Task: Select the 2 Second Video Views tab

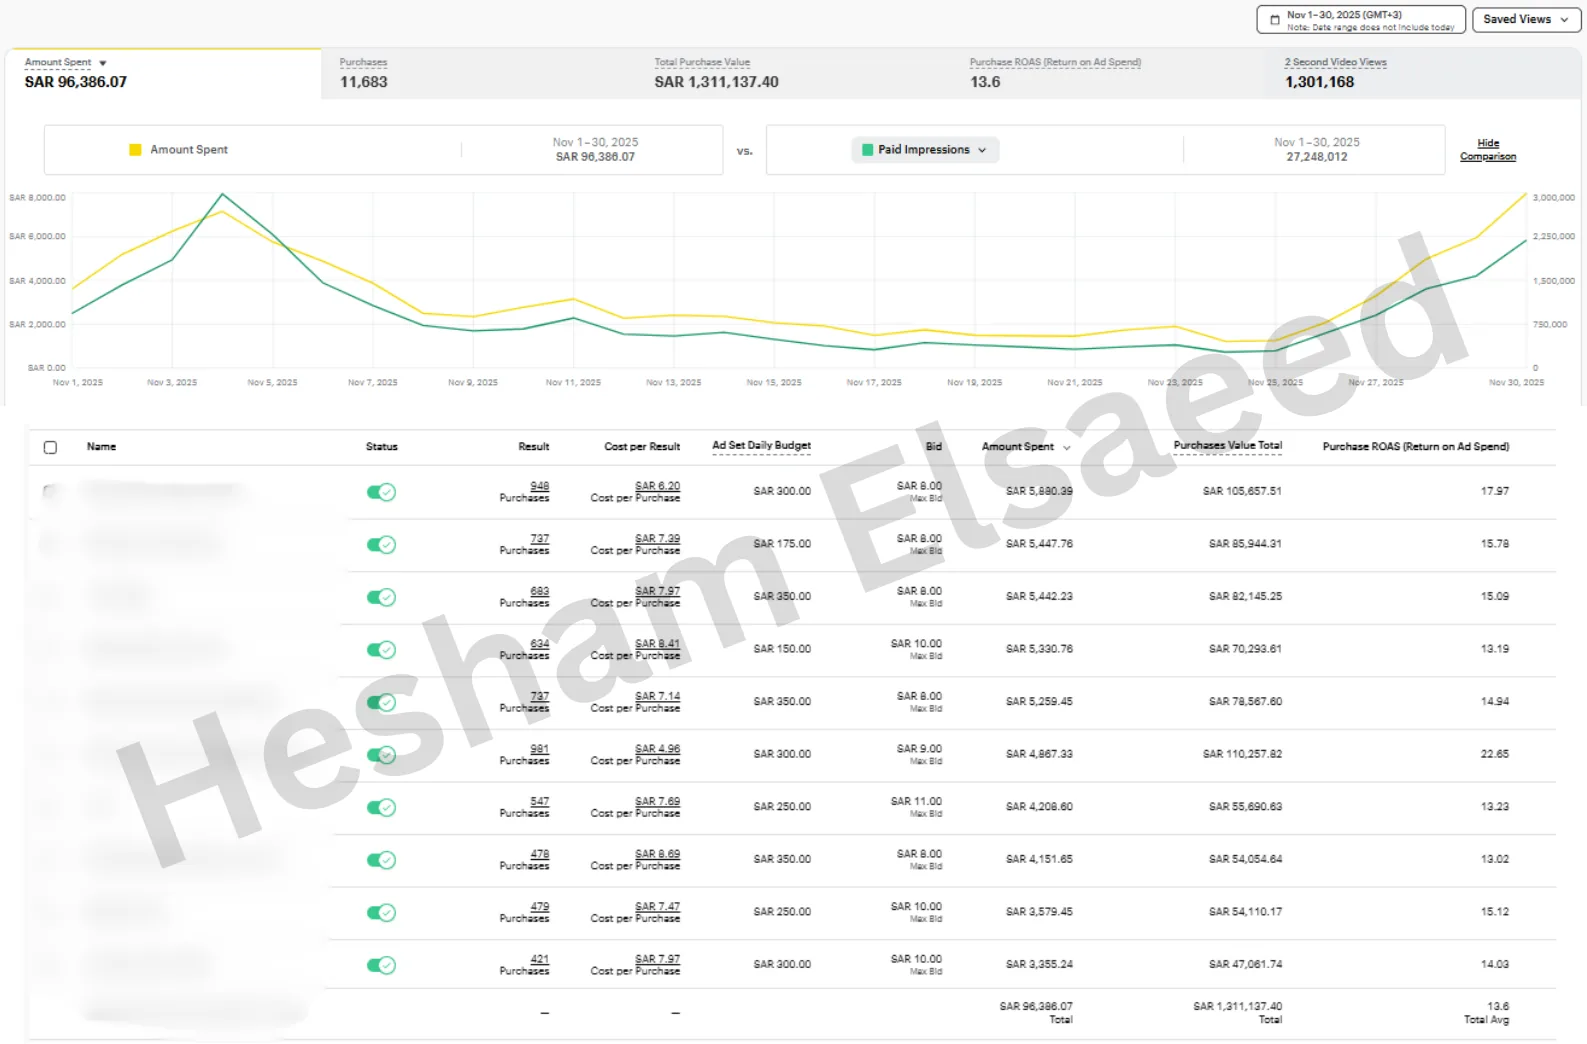Action: (1425, 73)
